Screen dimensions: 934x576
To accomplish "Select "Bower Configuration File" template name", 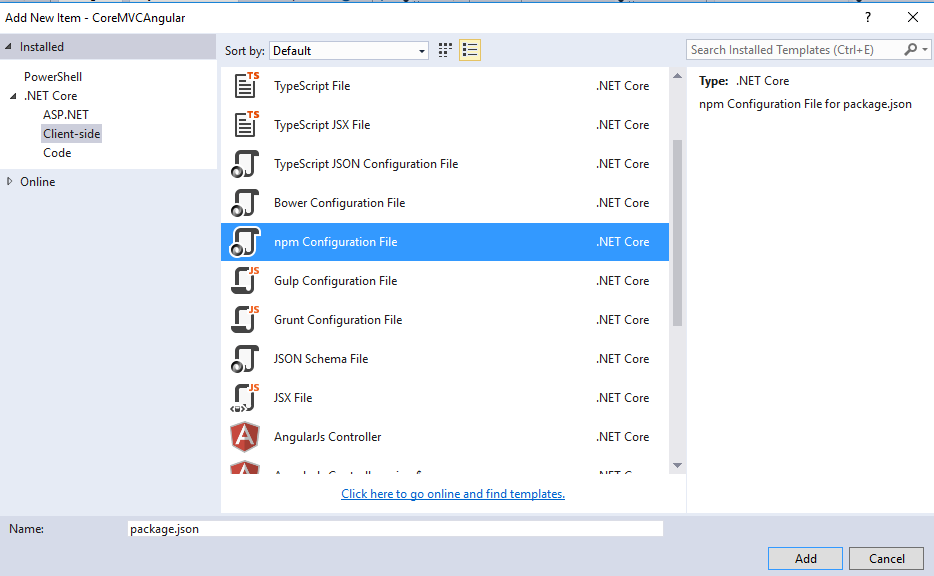I will click(340, 203).
